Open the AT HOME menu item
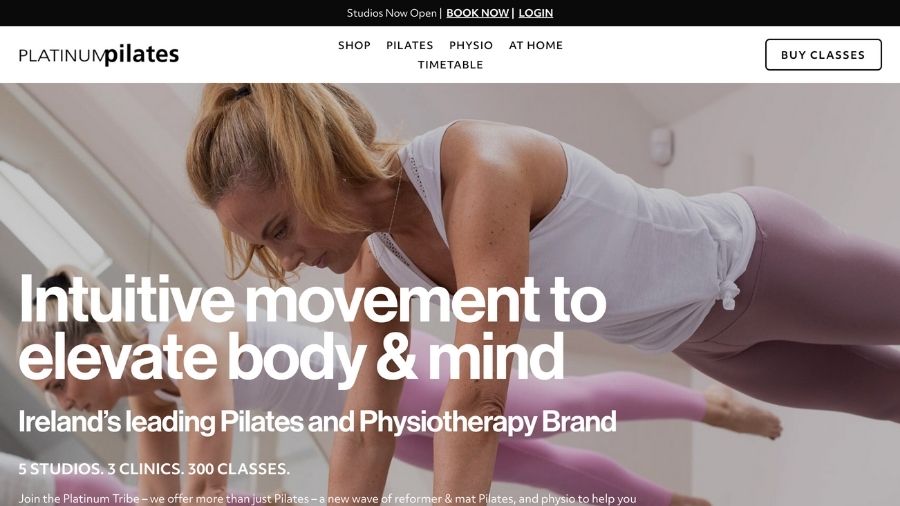 [x=536, y=45]
